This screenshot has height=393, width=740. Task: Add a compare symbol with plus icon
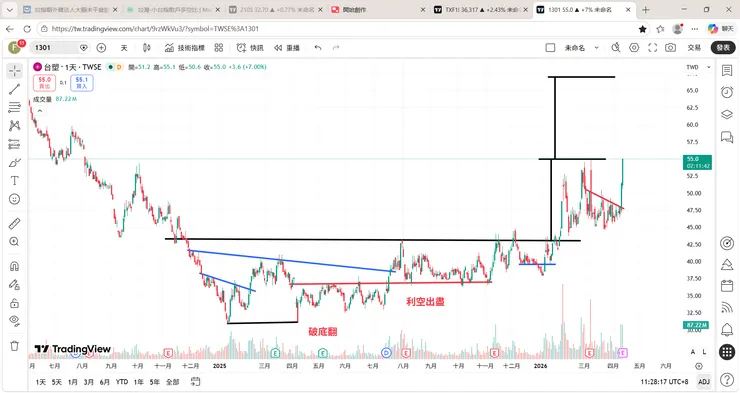[101, 48]
